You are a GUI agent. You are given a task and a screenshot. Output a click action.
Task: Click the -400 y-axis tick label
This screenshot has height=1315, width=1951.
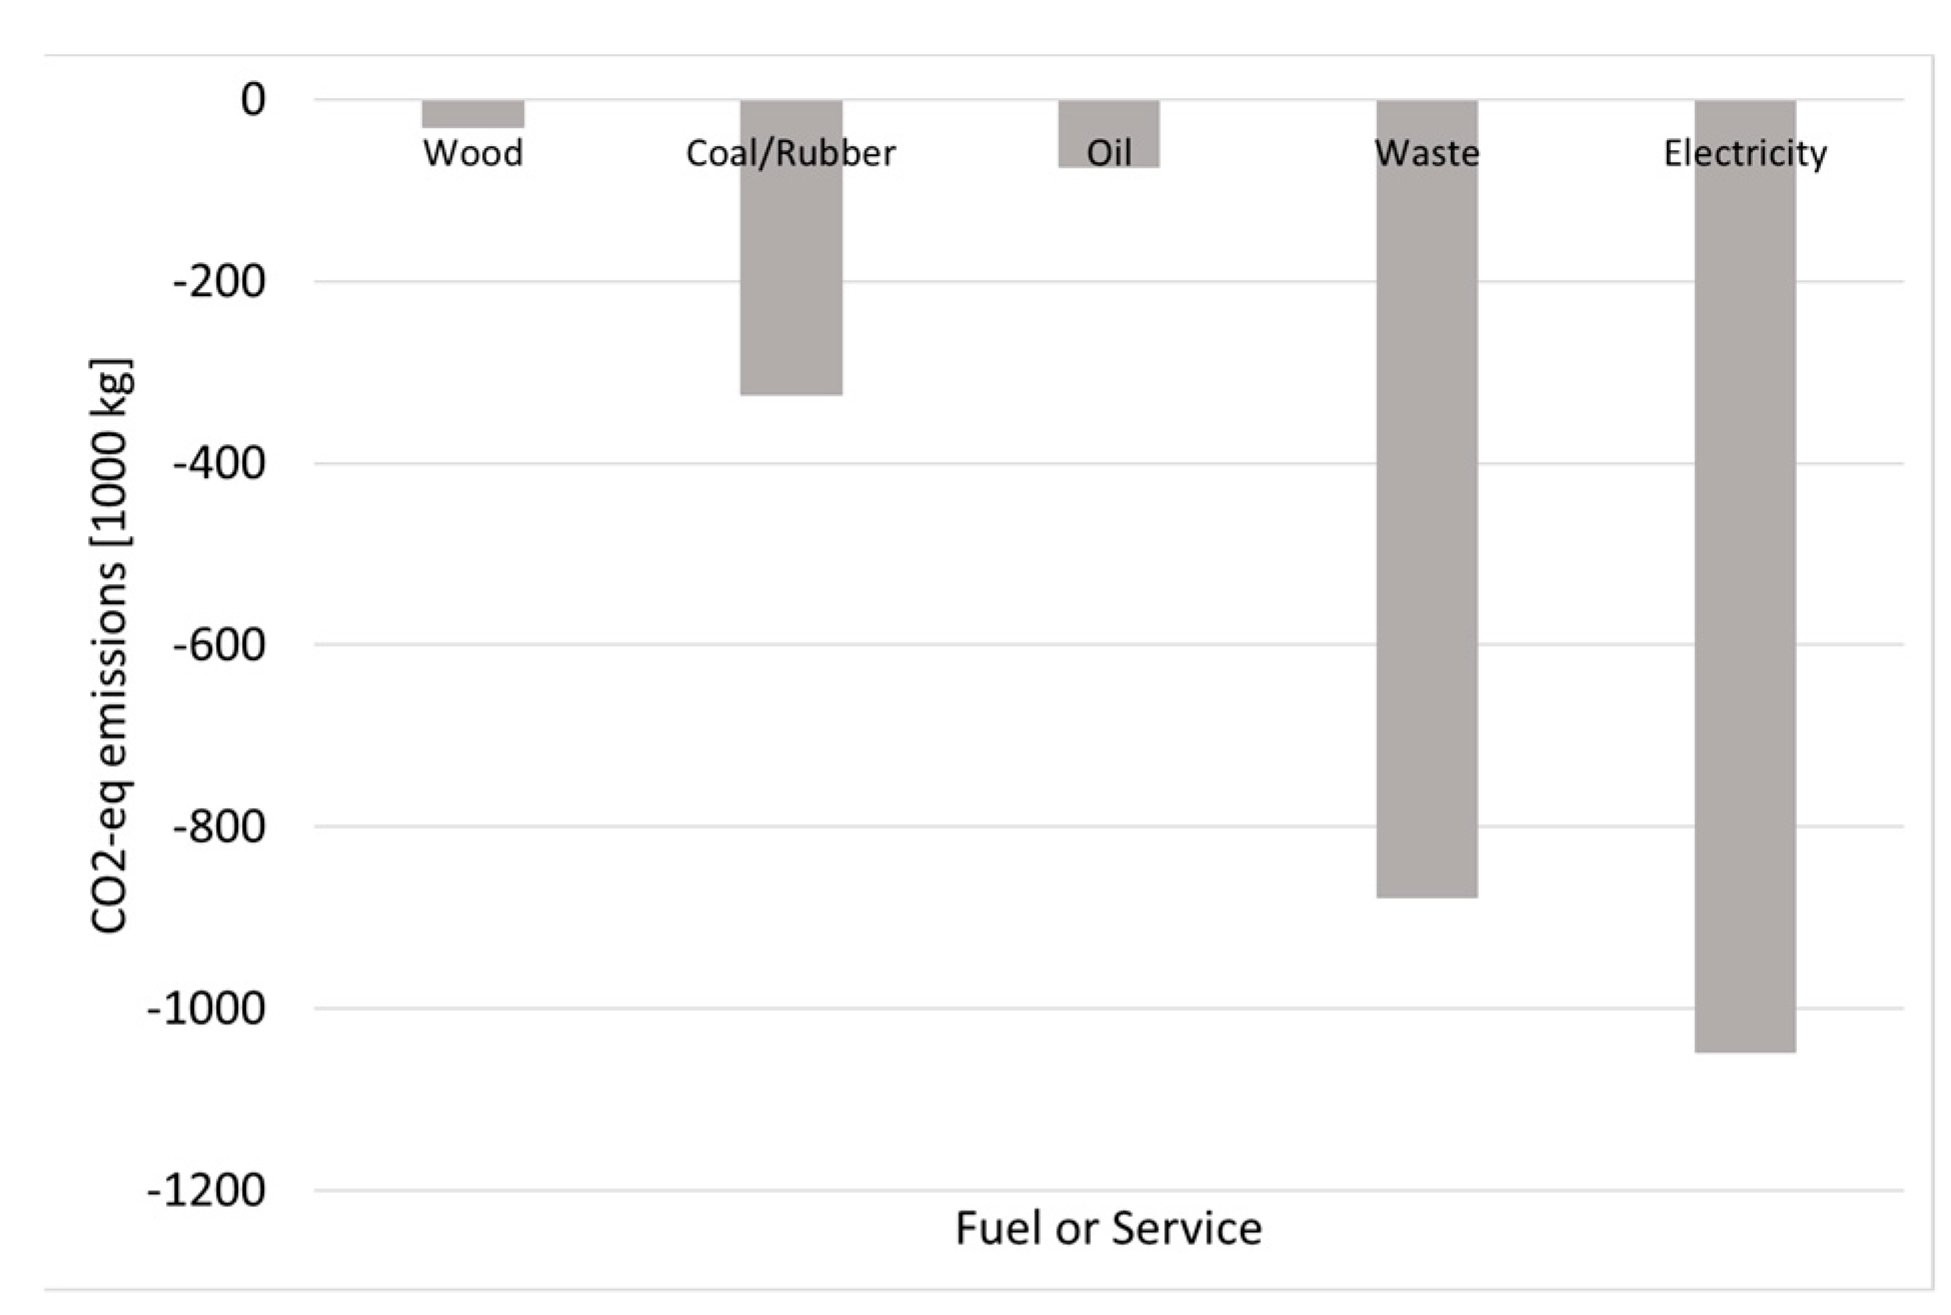tap(220, 464)
